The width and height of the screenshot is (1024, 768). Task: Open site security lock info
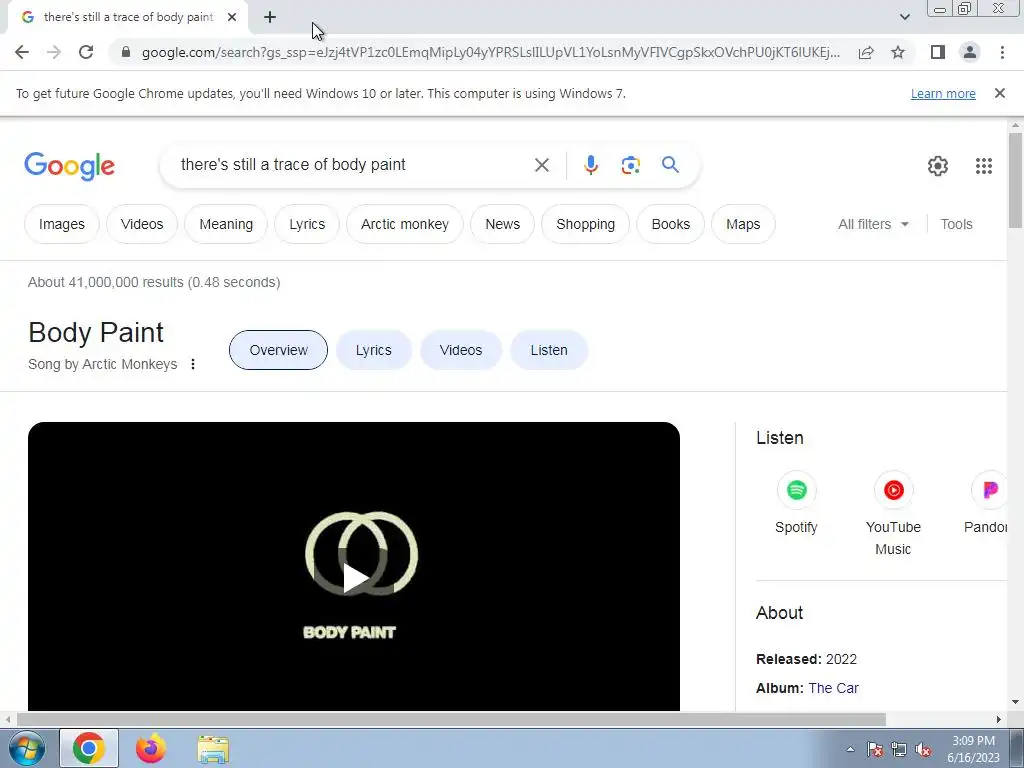pyautogui.click(x=126, y=52)
